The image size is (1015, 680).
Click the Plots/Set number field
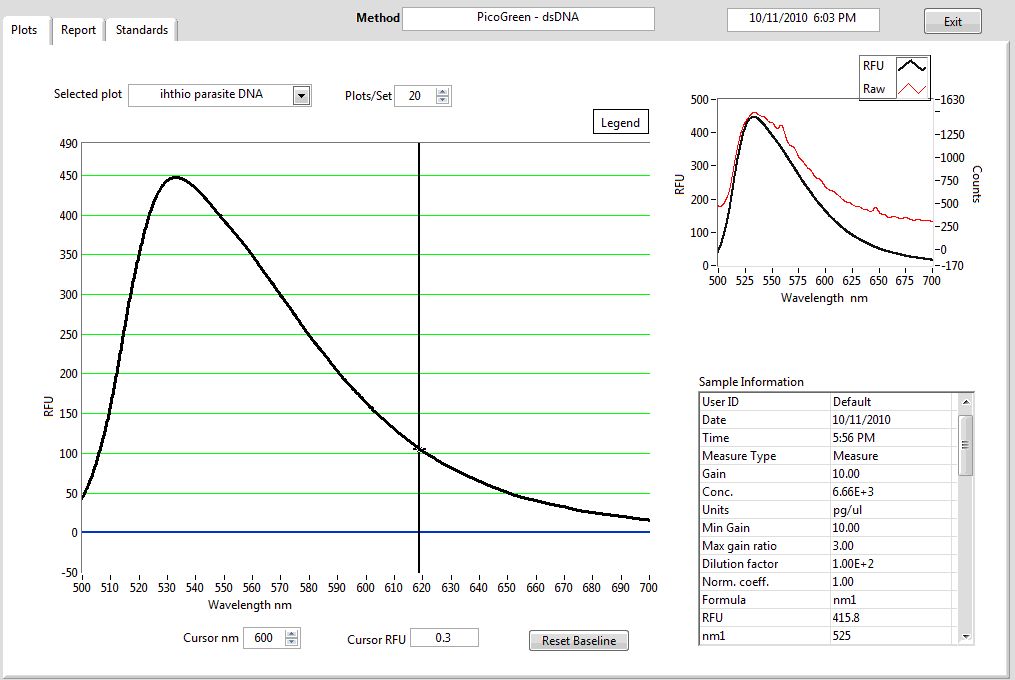(x=415, y=96)
